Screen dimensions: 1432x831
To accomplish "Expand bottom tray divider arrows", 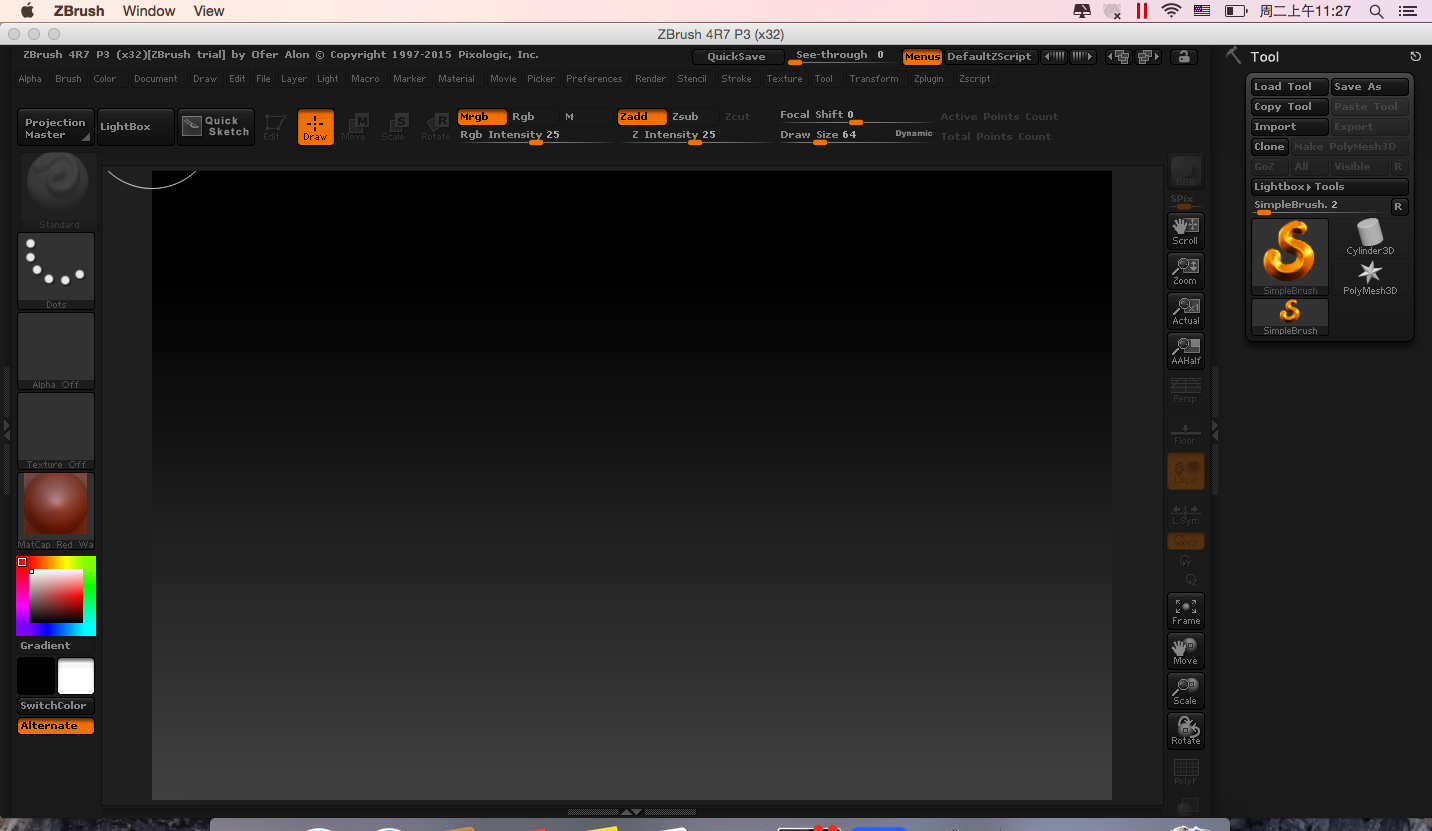I will 631,812.
